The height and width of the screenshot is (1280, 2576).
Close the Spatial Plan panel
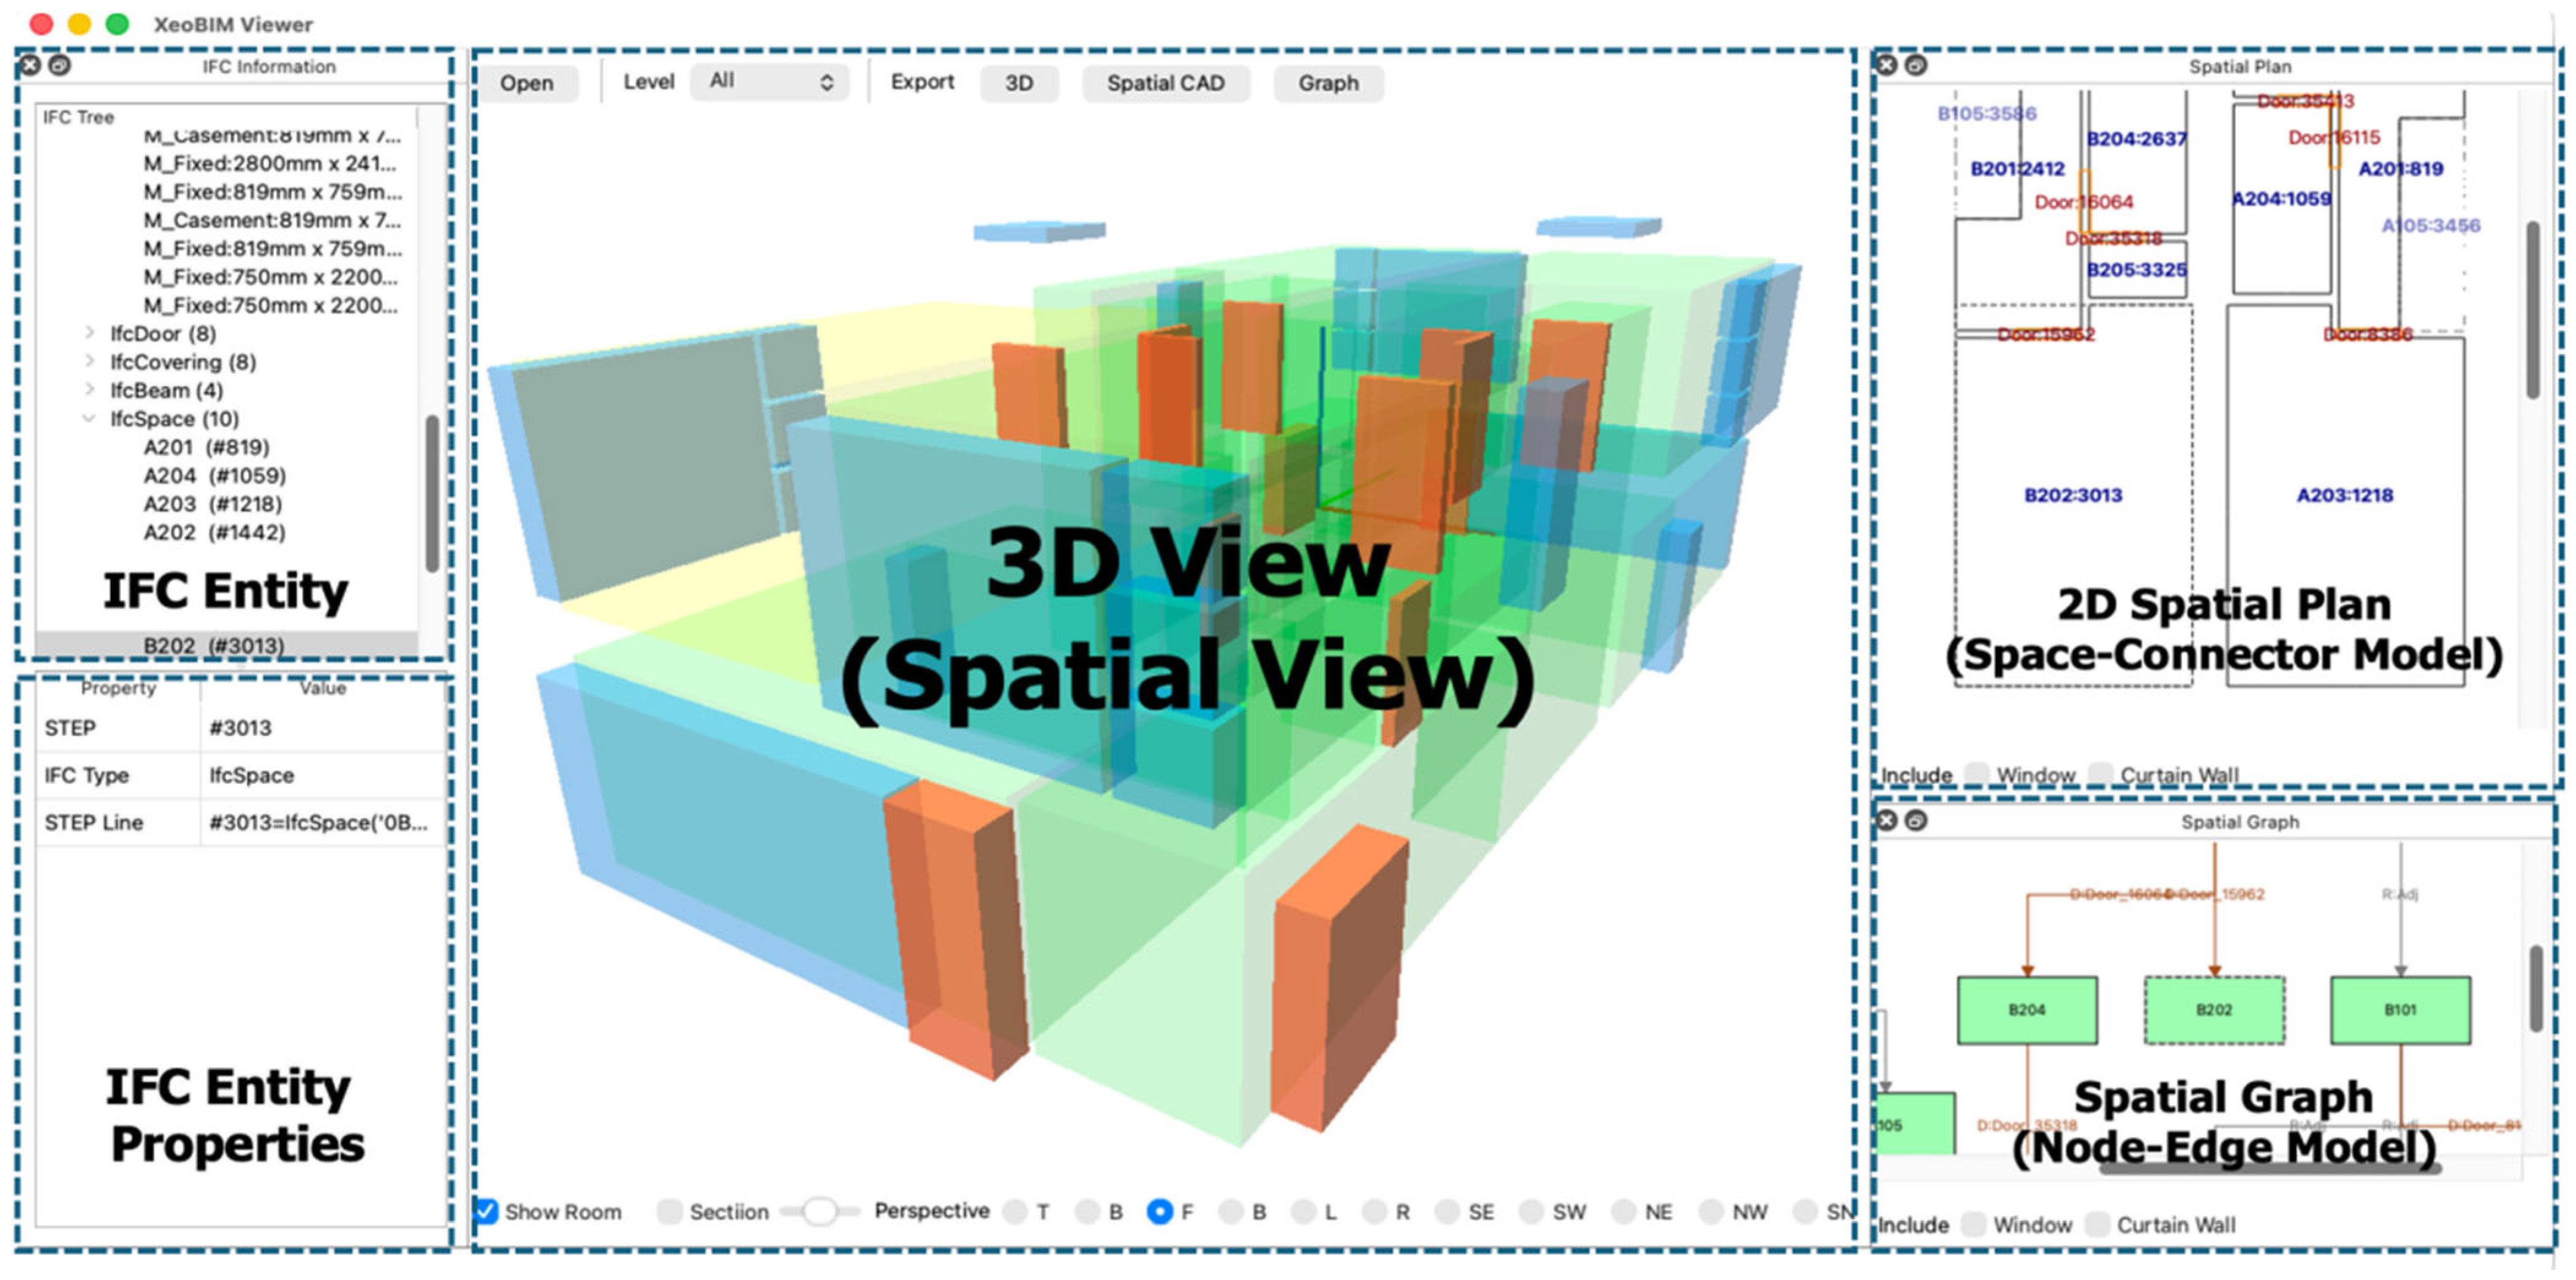coord(1886,65)
